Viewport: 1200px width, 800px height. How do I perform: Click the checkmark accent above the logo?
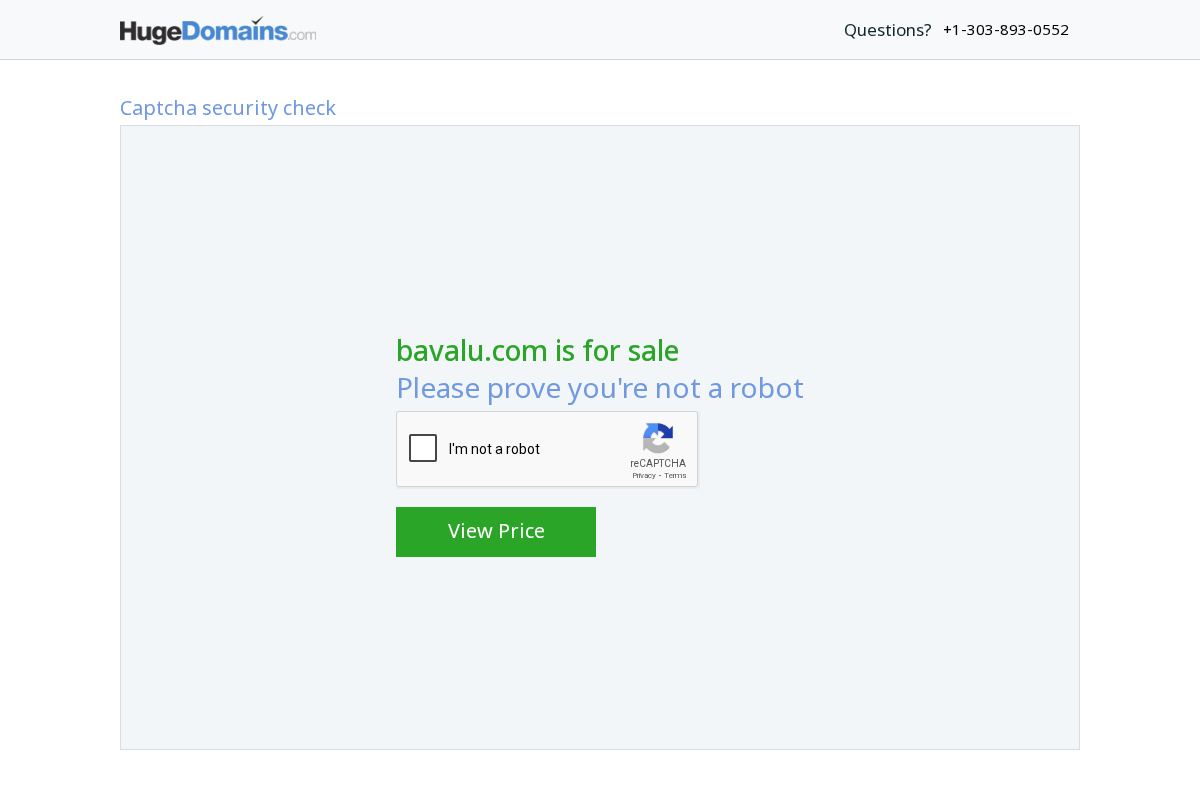pyautogui.click(x=257, y=18)
